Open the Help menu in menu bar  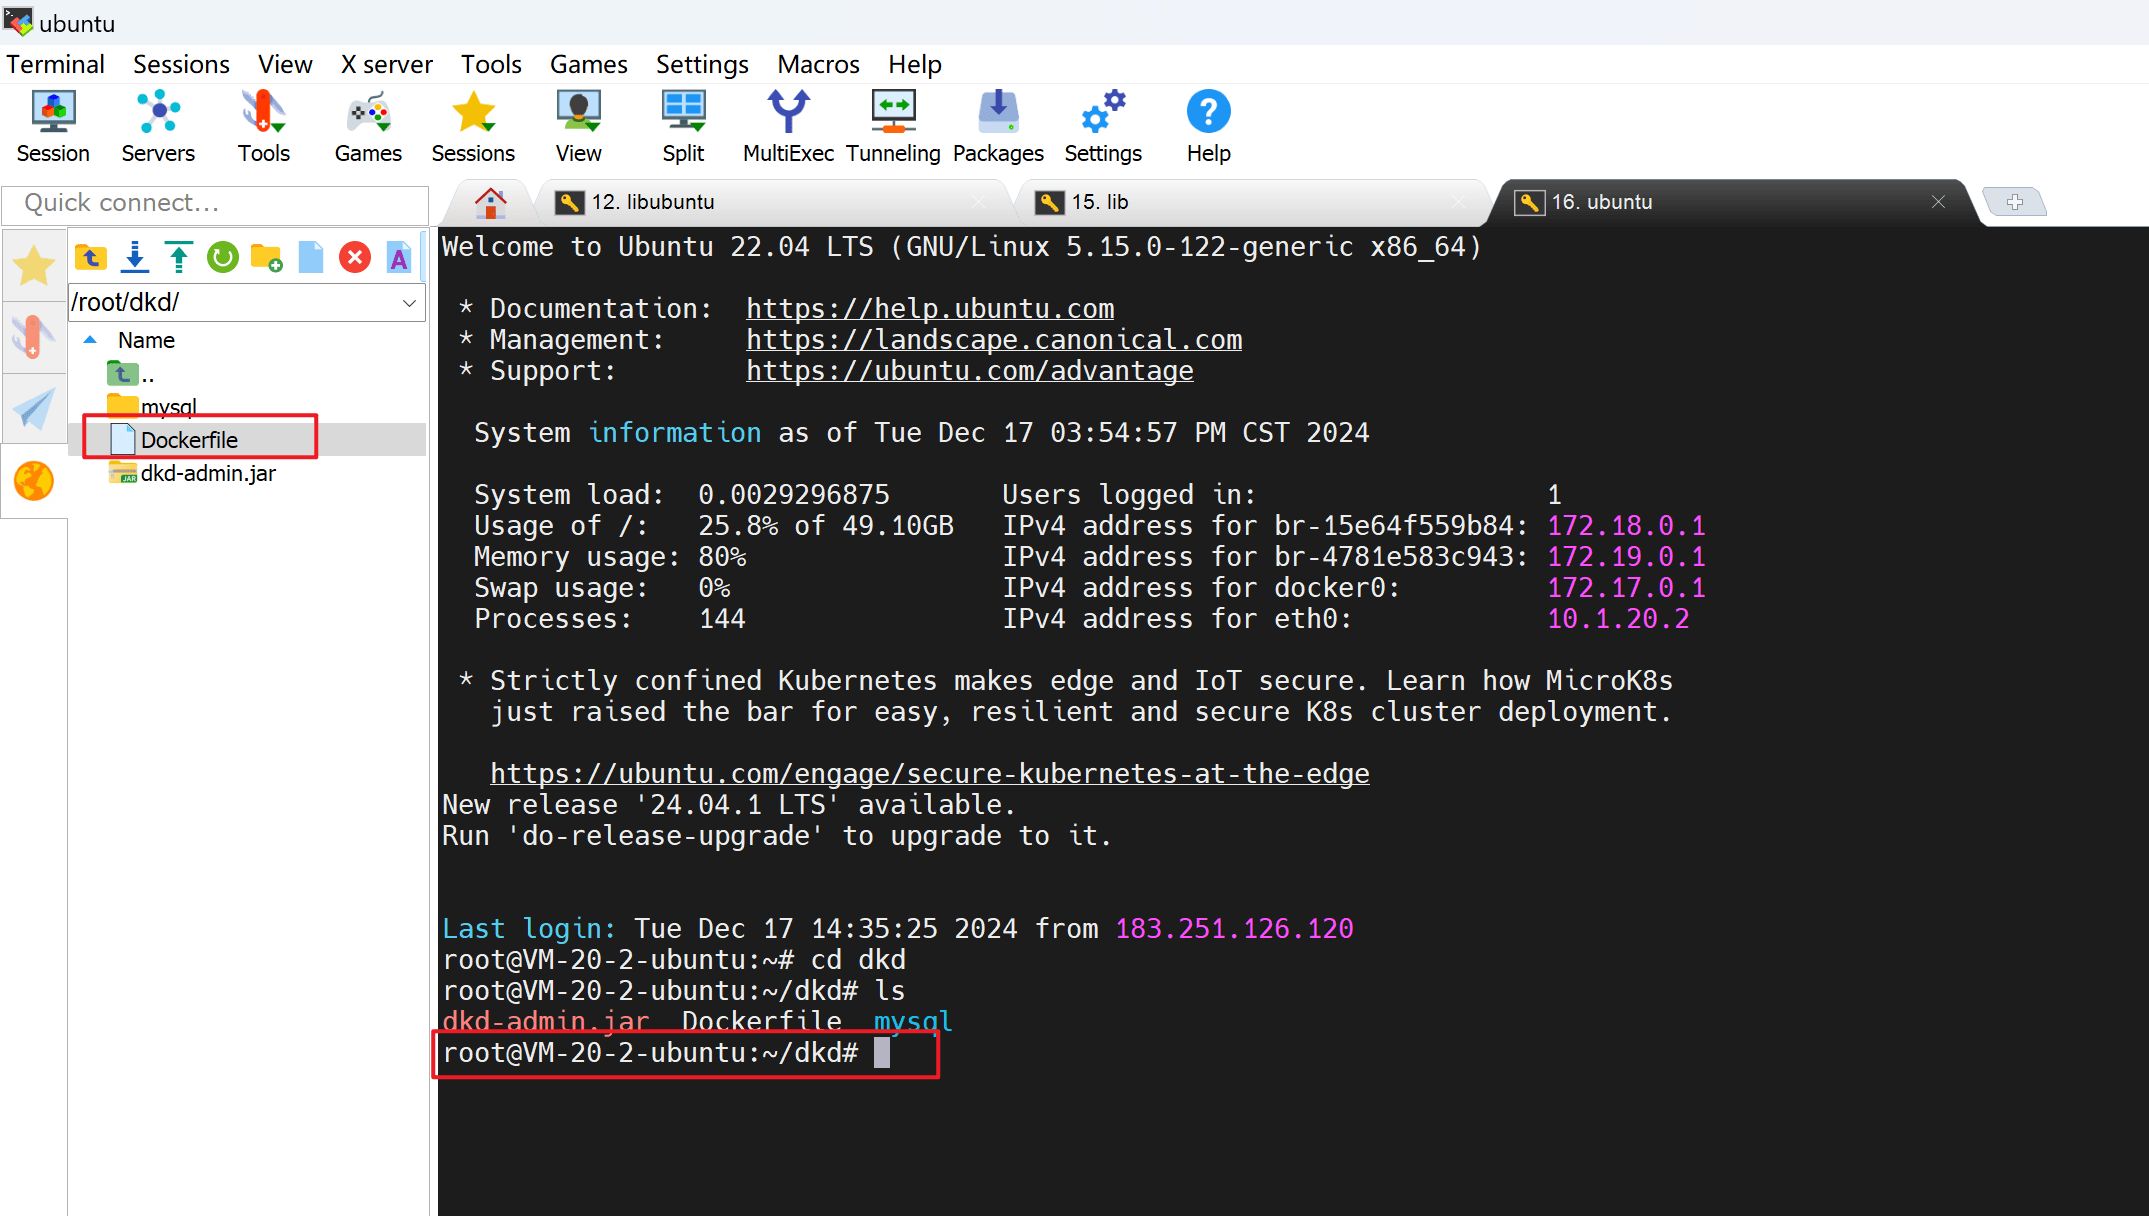pyautogui.click(x=915, y=64)
